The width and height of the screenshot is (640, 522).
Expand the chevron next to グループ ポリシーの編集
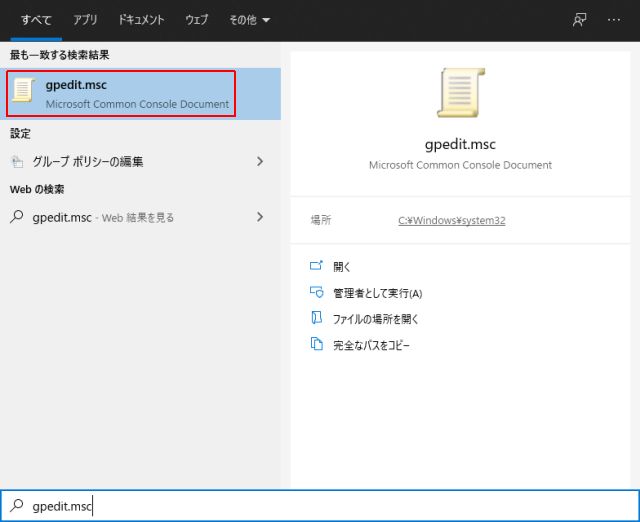coord(260,161)
